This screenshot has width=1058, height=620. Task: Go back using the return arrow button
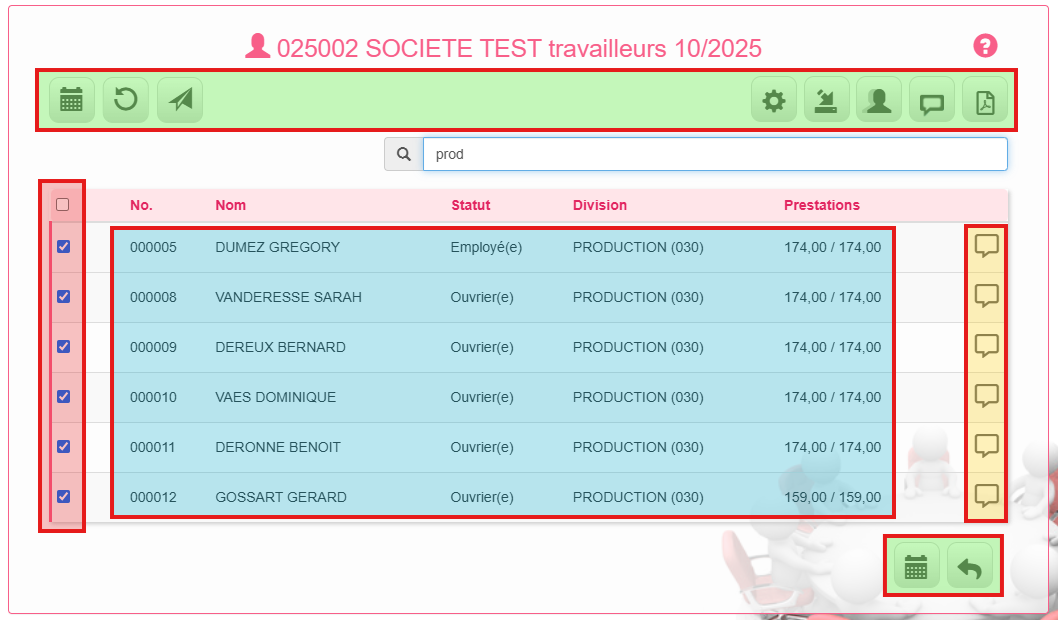(969, 565)
